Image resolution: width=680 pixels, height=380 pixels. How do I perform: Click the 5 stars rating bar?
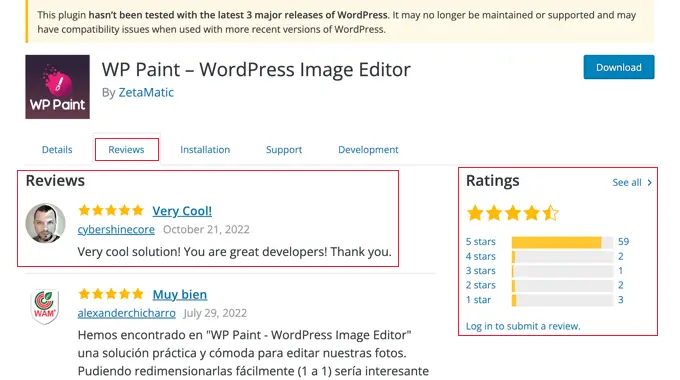pos(562,242)
